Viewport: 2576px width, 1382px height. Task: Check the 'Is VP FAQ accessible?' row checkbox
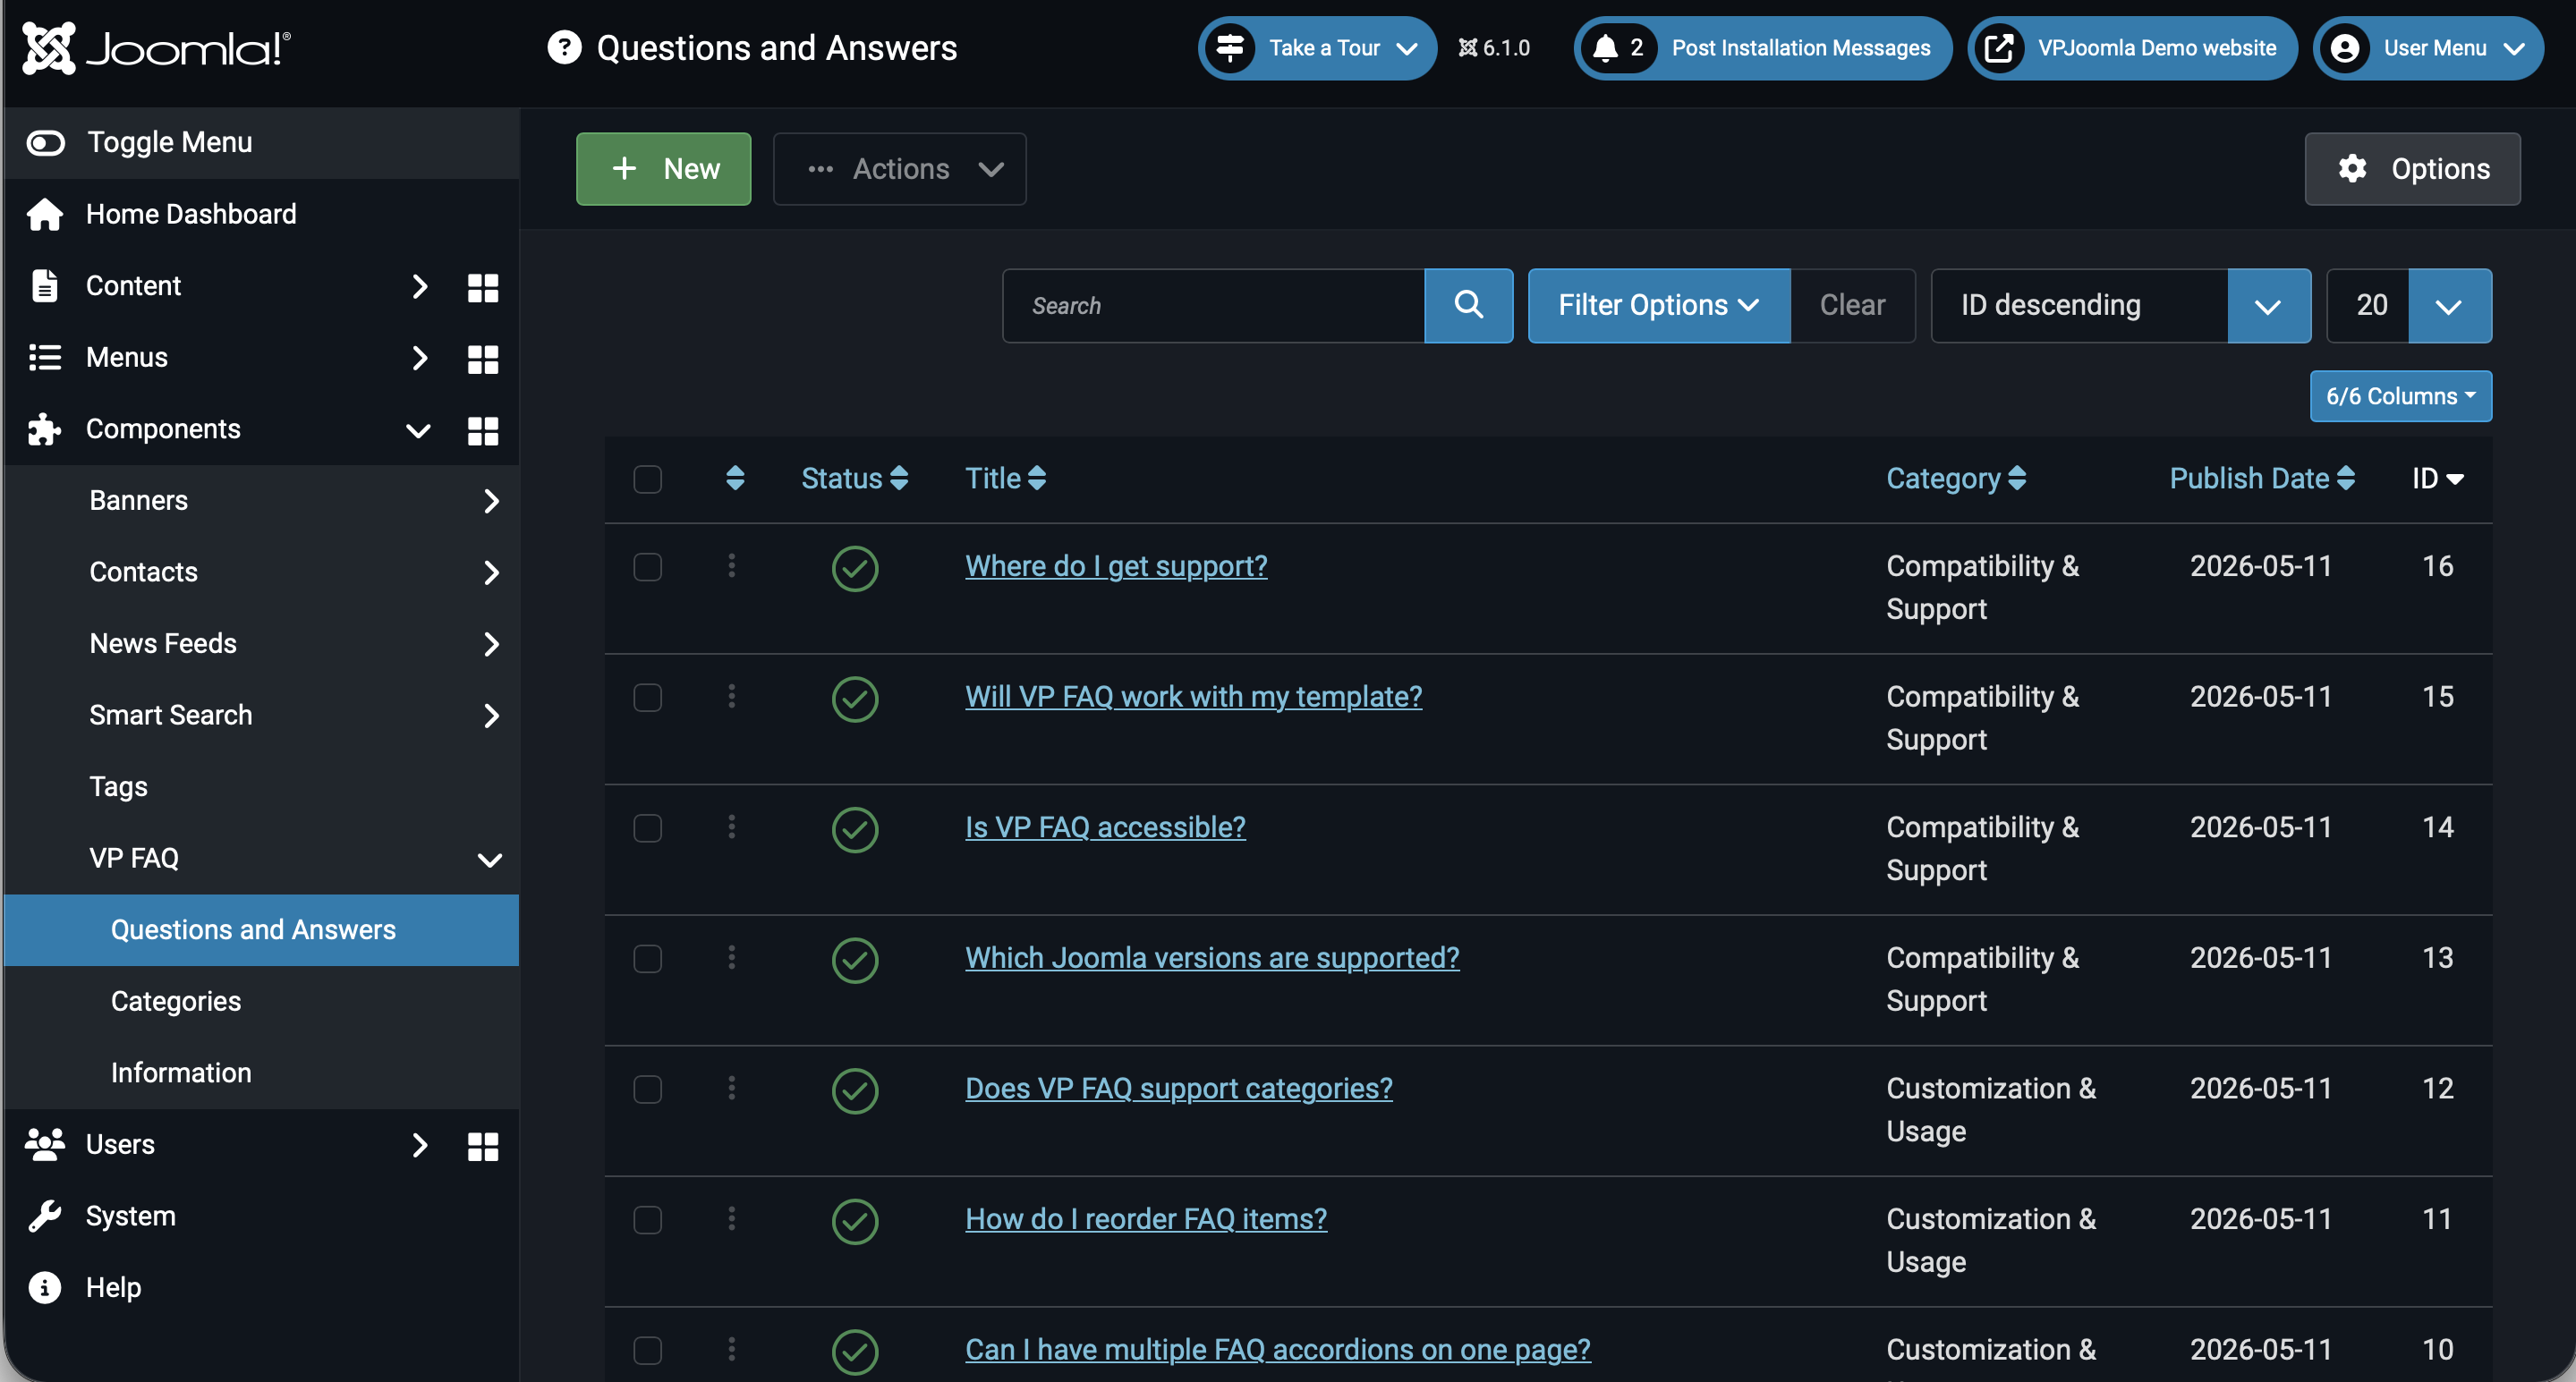point(648,828)
